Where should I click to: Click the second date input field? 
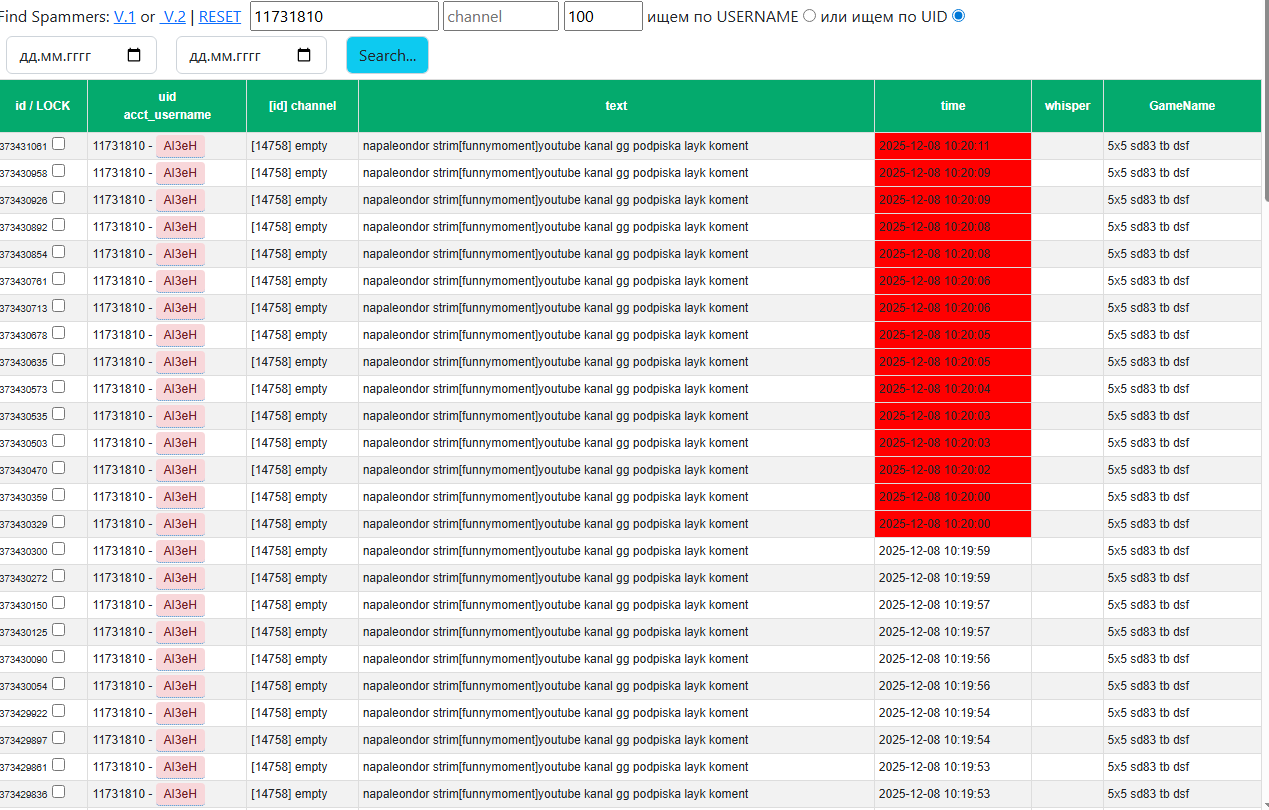point(251,55)
